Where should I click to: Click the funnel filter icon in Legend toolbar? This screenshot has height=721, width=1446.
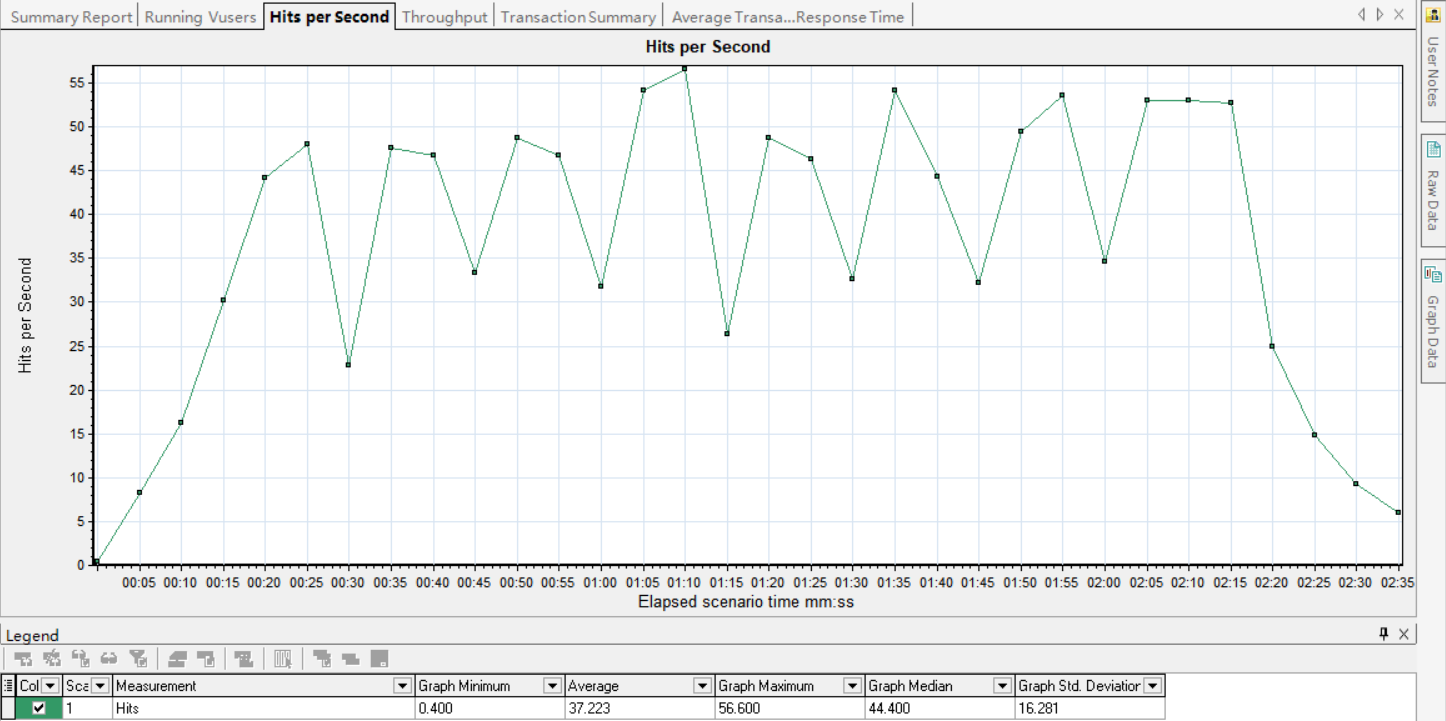139,659
